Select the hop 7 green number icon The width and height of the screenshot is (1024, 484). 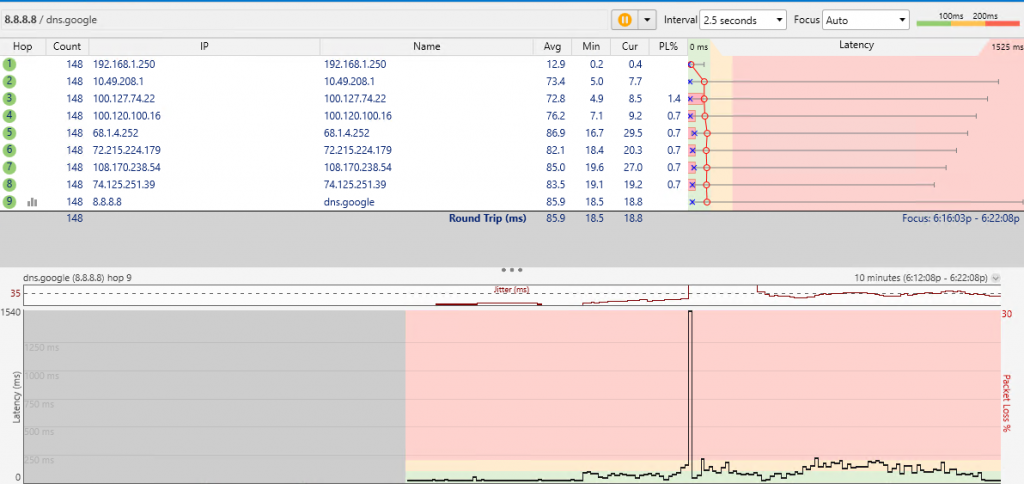[11, 167]
